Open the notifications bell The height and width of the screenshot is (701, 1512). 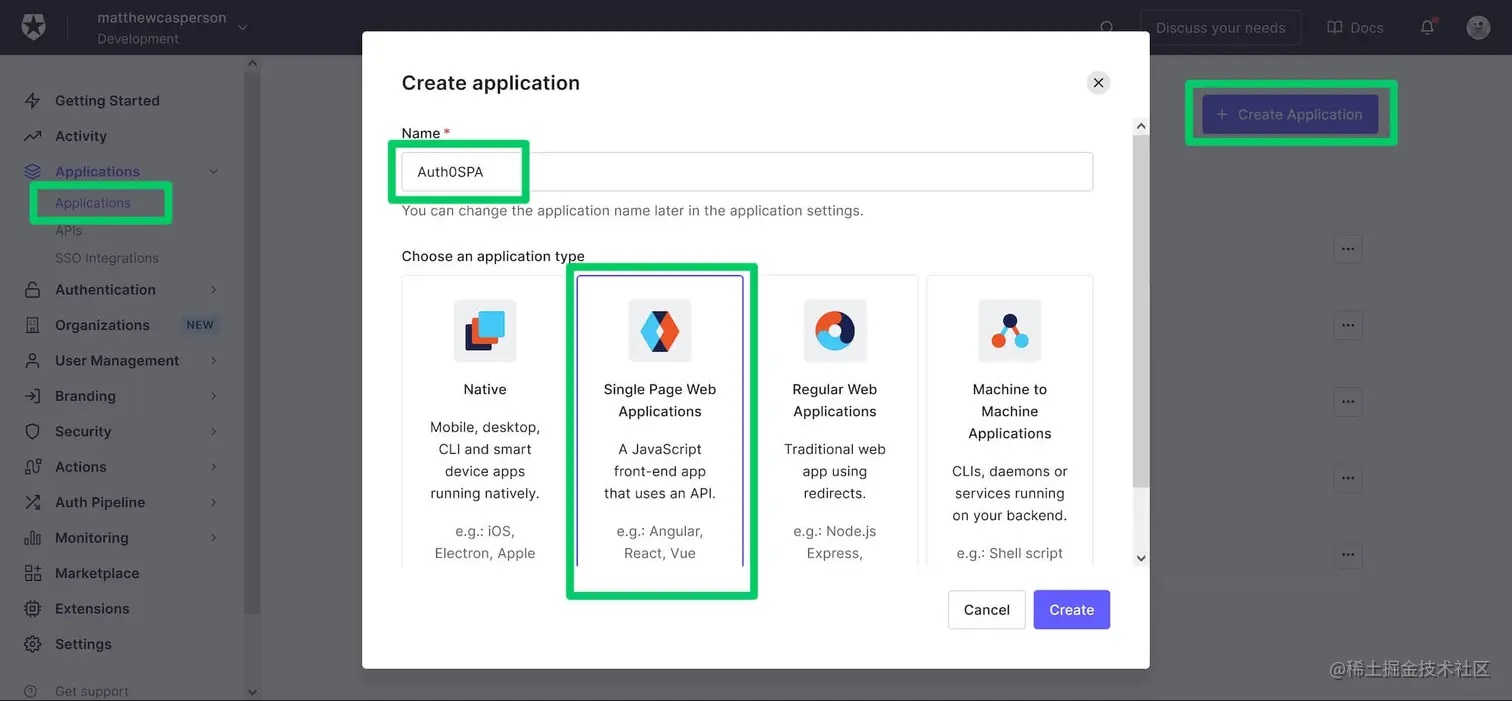[1428, 27]
